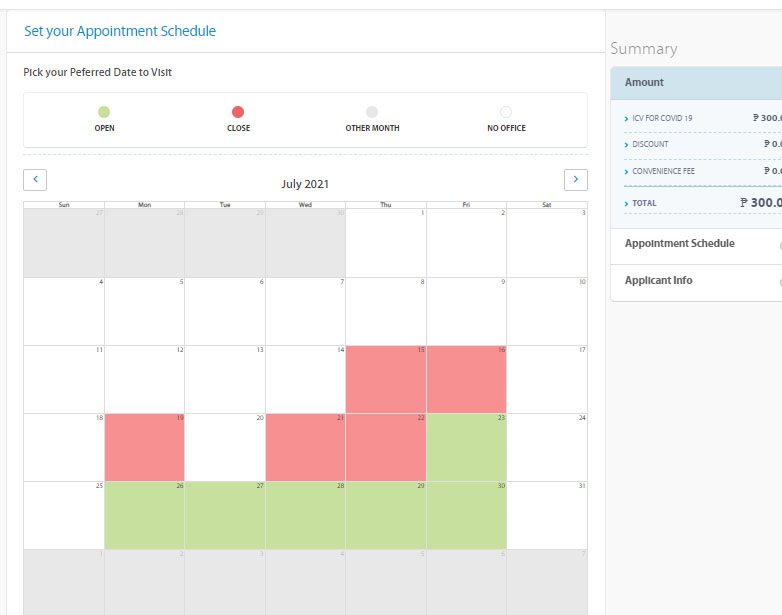Choose July 28 on the calendar
The image size is (782, 615).
coord(305,515)
